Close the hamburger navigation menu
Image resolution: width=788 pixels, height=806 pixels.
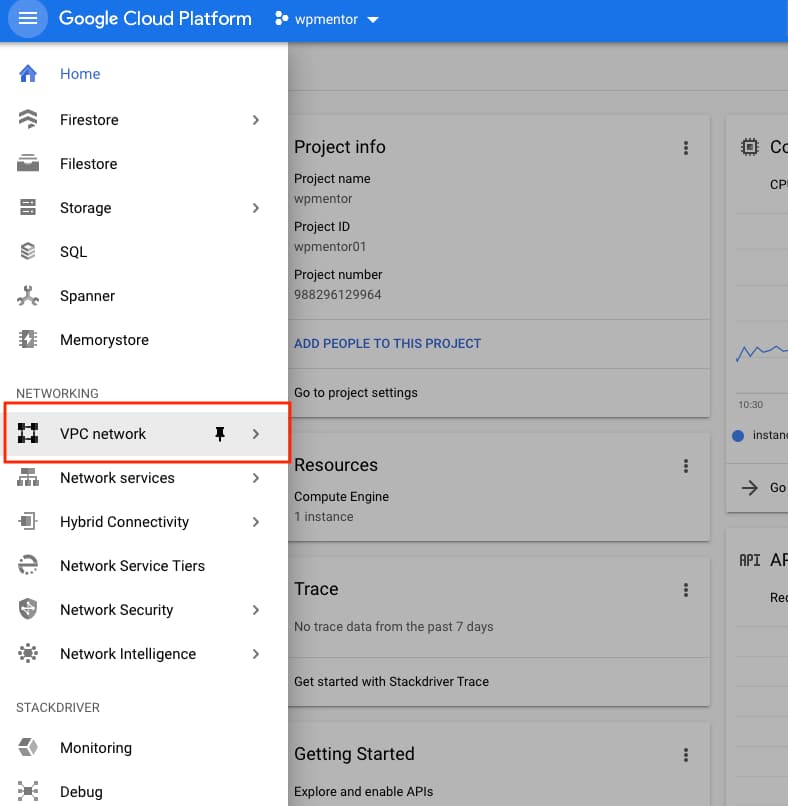28,19
